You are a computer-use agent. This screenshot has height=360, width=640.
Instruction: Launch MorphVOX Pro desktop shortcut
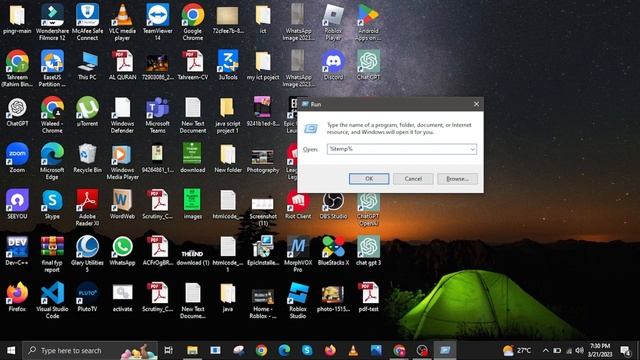298,254
